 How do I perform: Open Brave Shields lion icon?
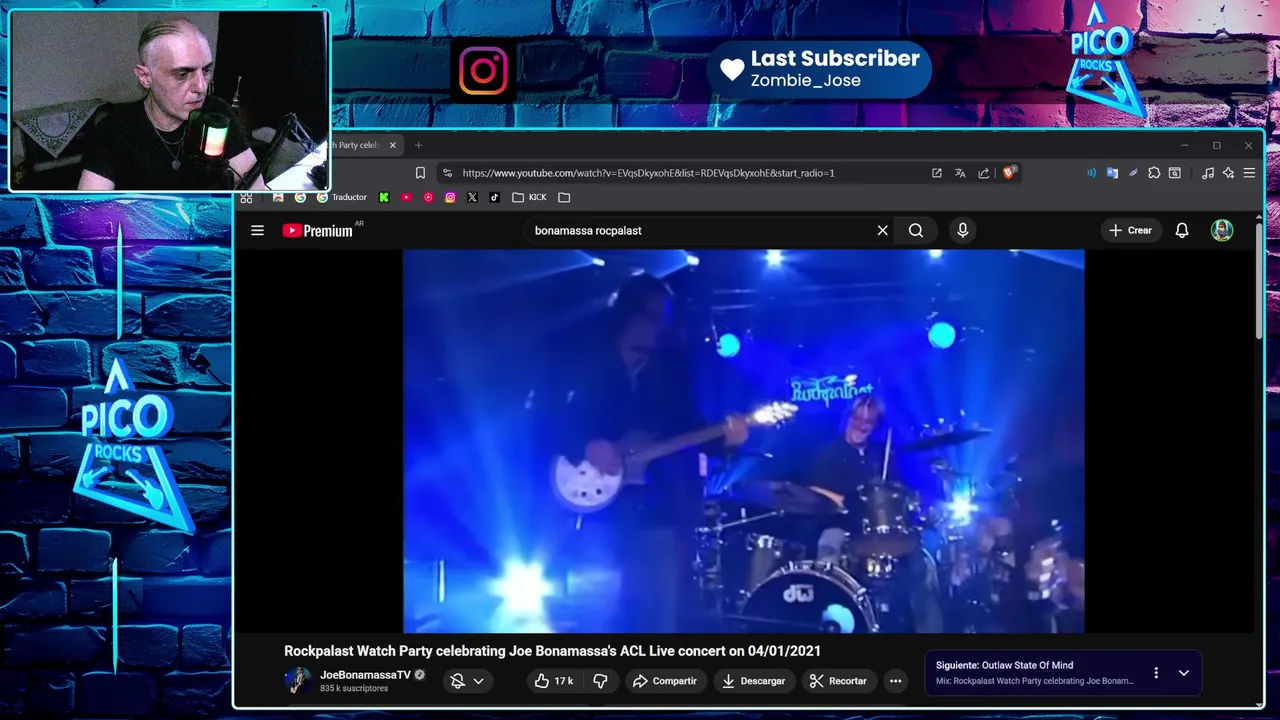tap(1009, 173)
